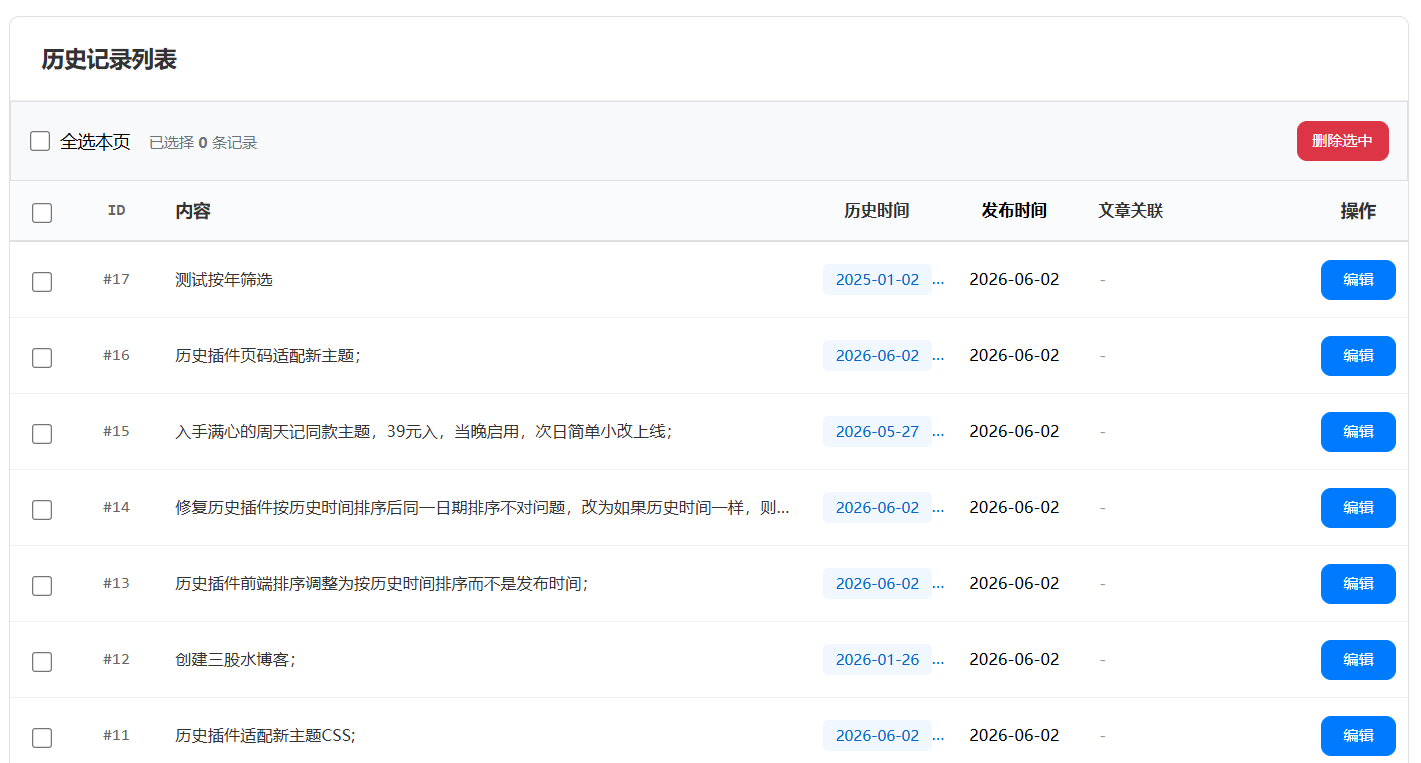
Task: Check the 全选本页 checkbox
Action: point(40,141)
